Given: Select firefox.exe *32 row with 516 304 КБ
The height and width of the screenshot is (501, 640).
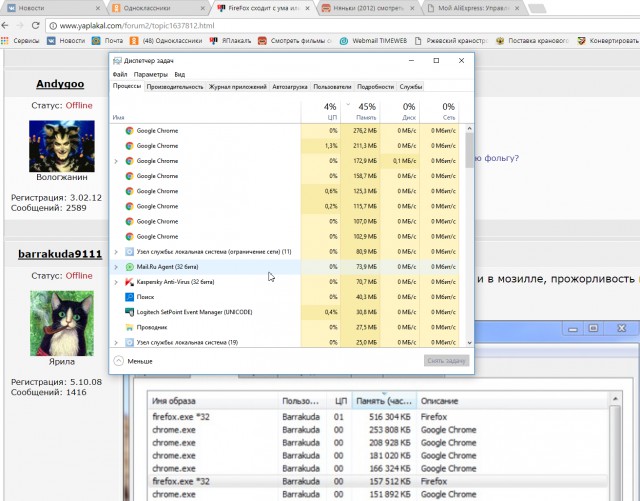Looking at the screenshot, I should (378, 417).
